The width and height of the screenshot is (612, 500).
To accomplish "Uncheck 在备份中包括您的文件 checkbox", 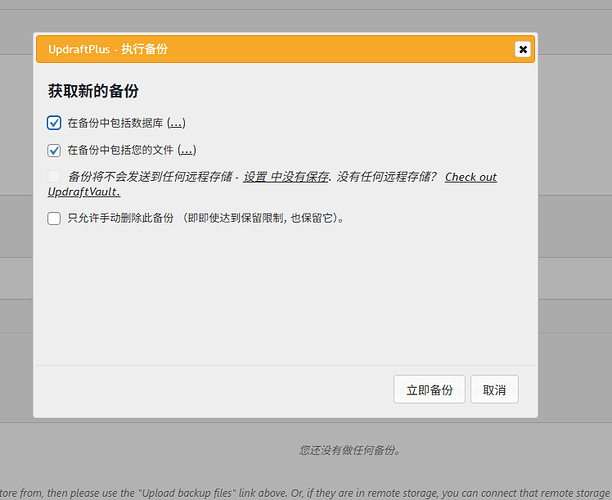I will (x=54, y=150).
